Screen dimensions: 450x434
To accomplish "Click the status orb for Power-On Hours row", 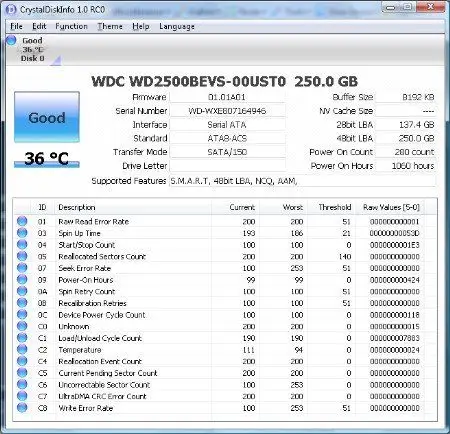I will [x=22, y=279].
